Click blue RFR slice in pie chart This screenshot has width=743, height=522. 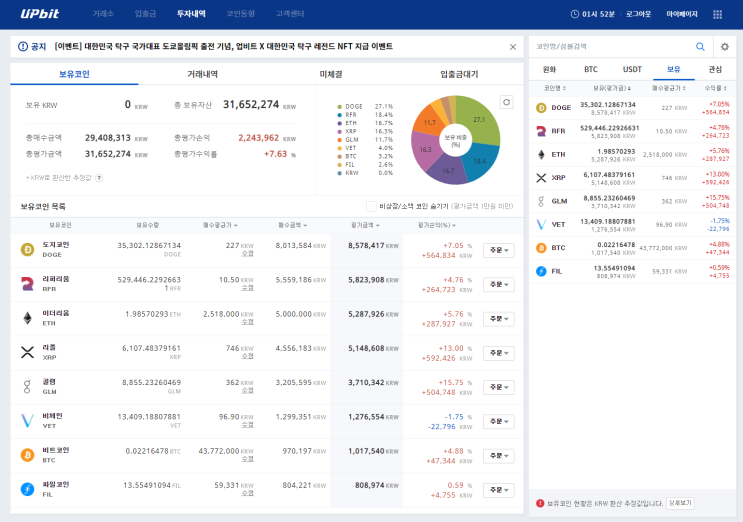[481, 162]
